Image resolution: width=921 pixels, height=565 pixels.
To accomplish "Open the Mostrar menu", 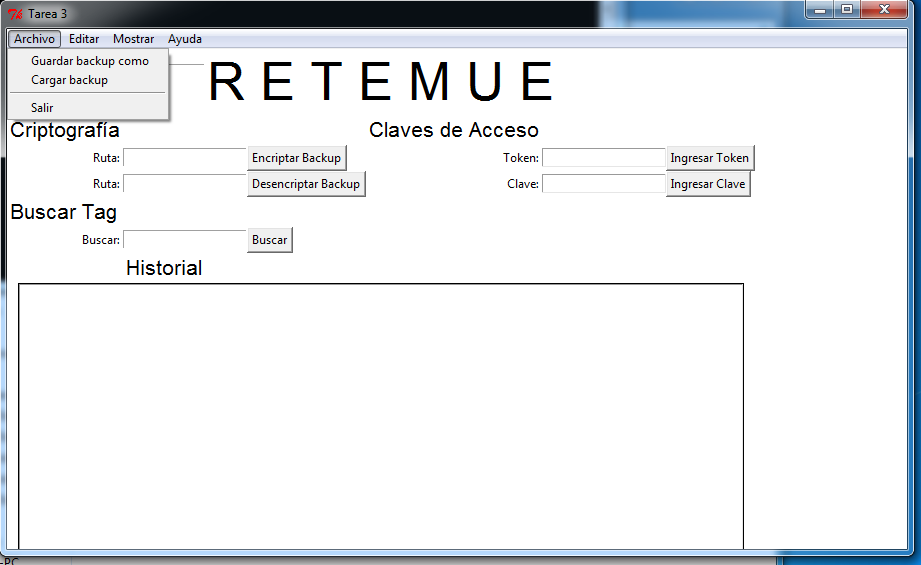I will (133, 39).
